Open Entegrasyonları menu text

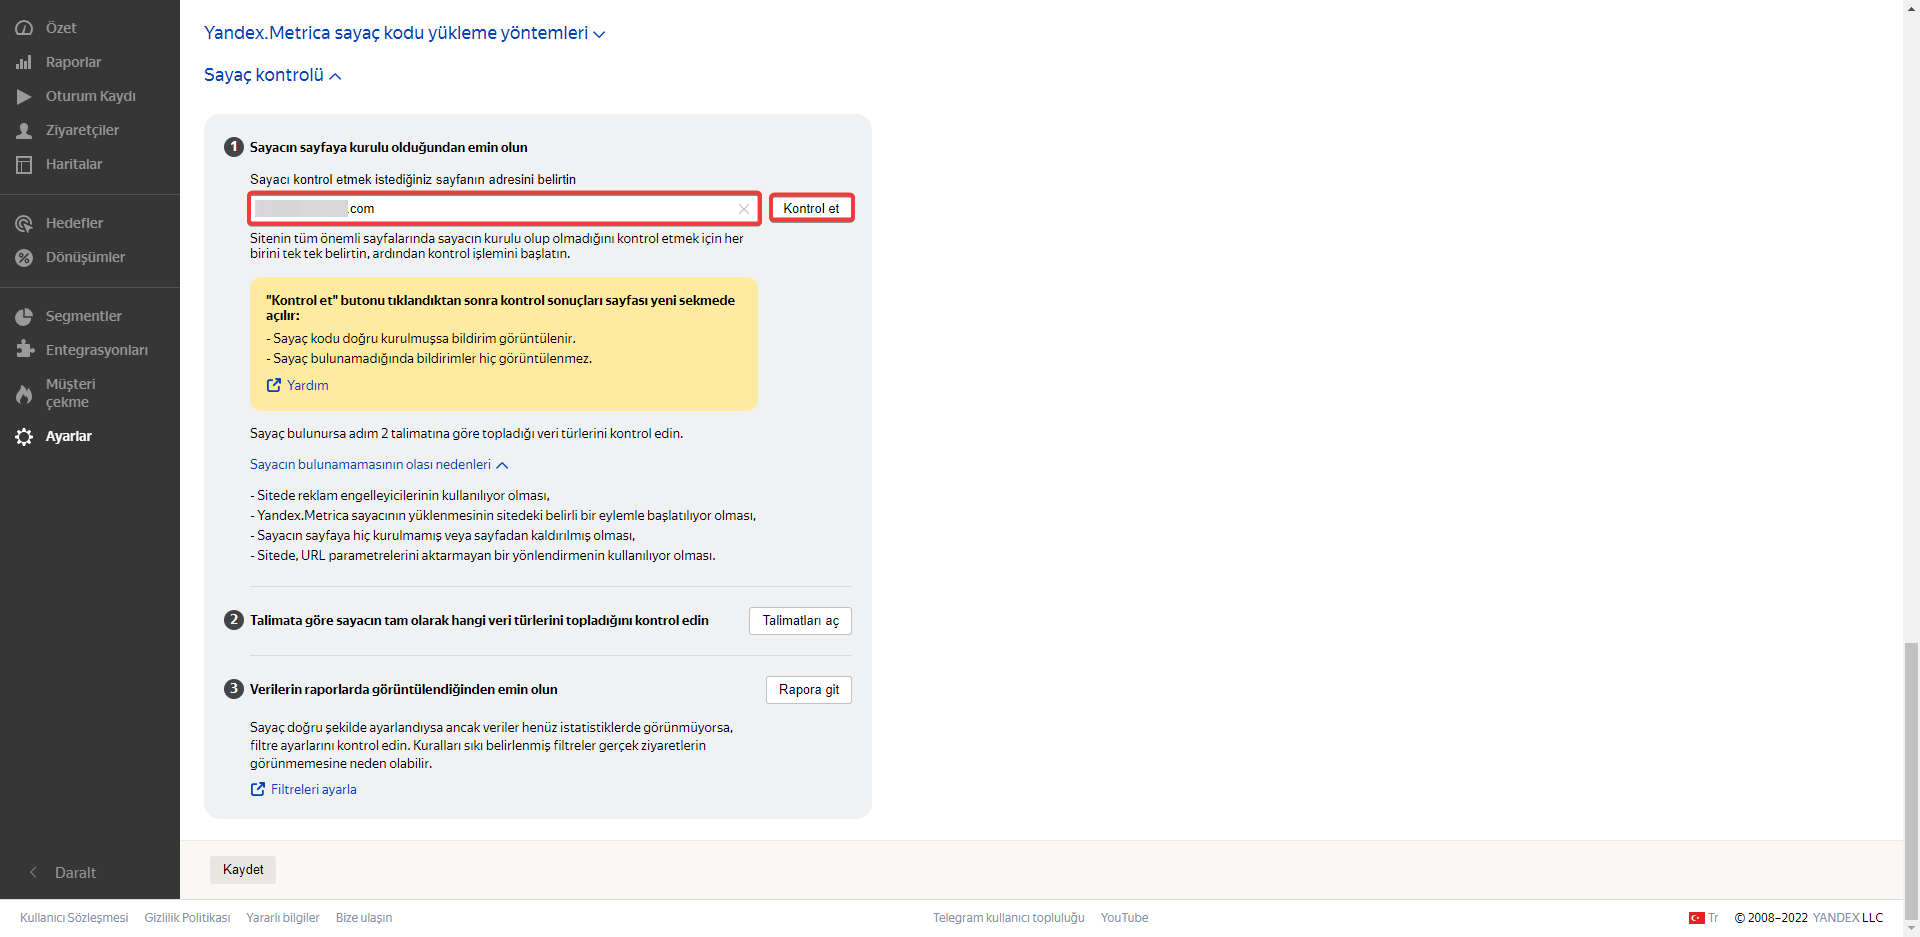tap(97, 350)
